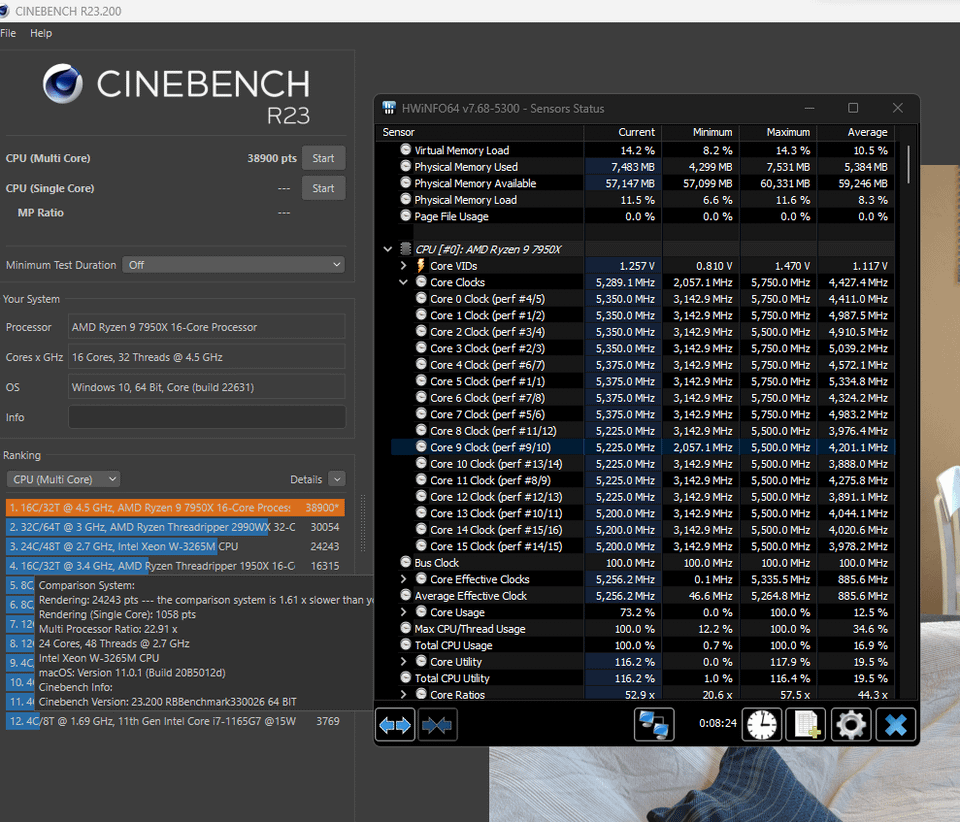Expand the Core Ratios group
Image resolution: width=960 pixels, height=822 pixels.
click(403, 695)
